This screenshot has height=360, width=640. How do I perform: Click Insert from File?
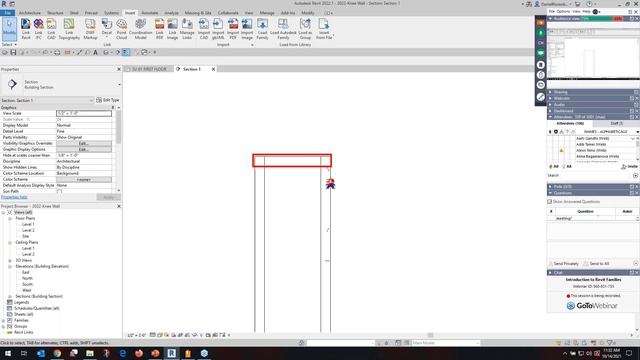tap(324, 29)
